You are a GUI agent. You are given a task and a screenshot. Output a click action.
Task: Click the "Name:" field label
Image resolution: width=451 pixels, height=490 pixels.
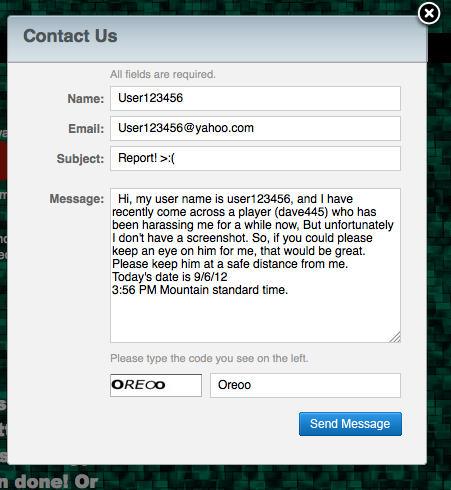(86, 99)
